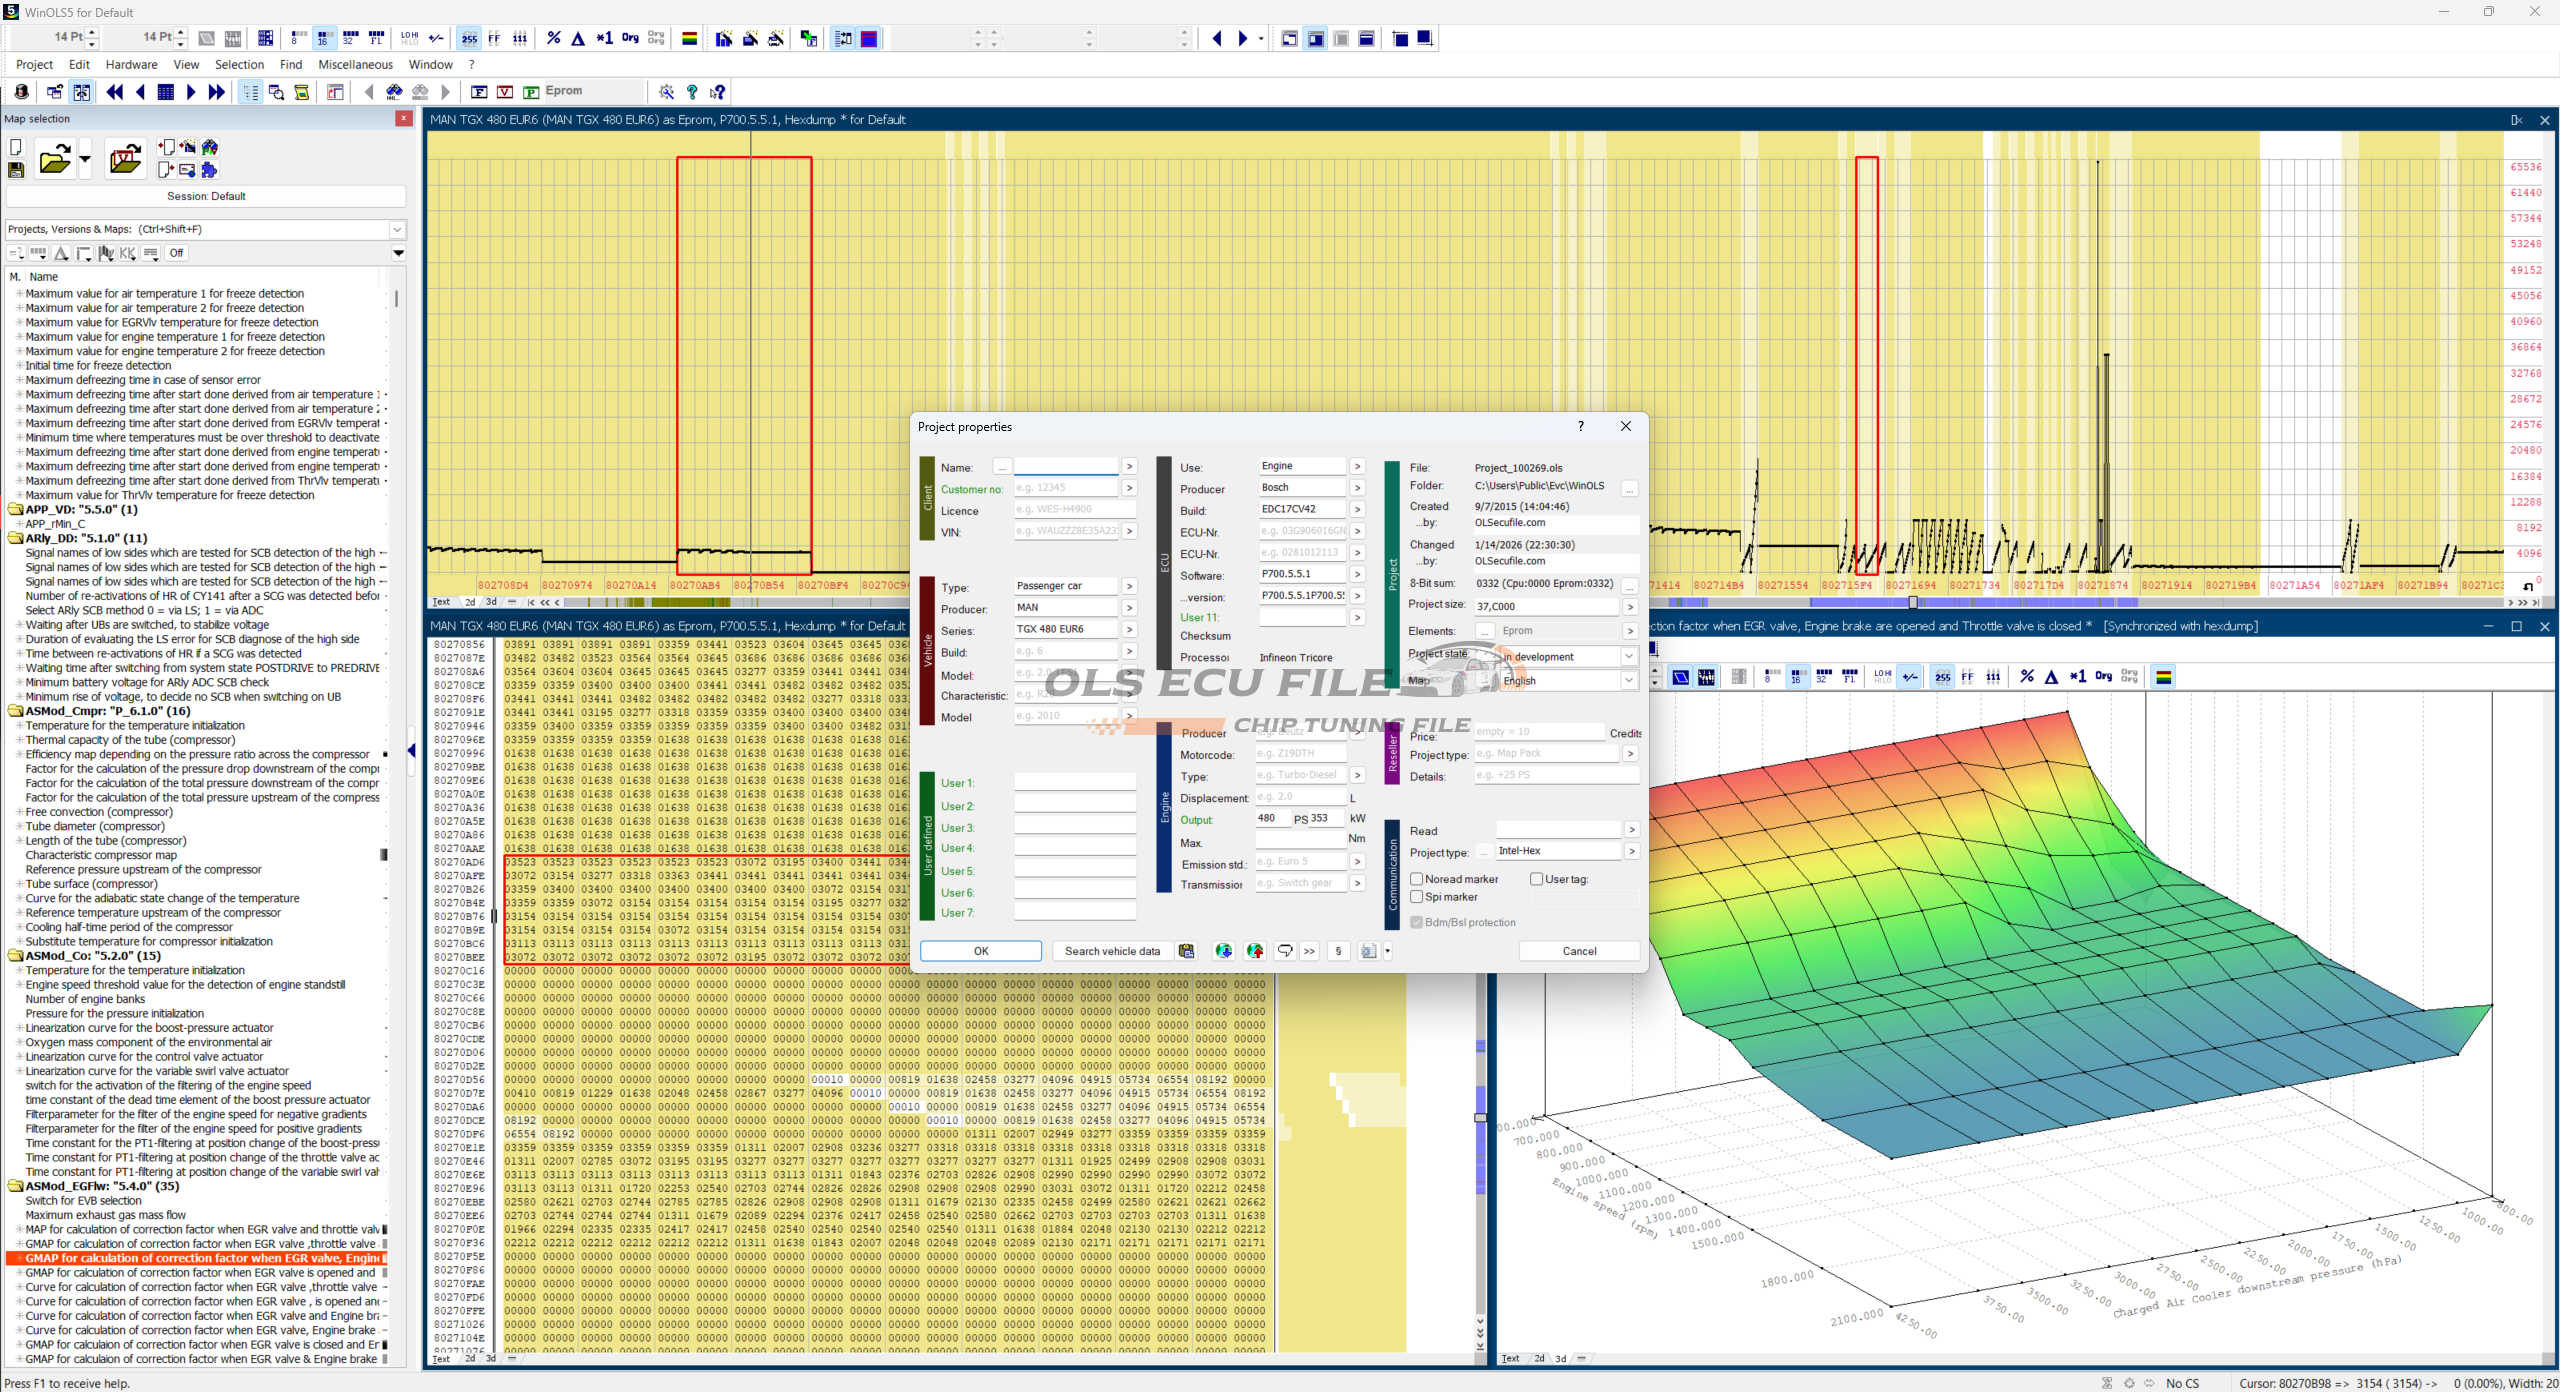Click the globe download icon in dialog
Viewport: 2560px width, 1392px height.
pyautogui.click(x=1223, y=951)
